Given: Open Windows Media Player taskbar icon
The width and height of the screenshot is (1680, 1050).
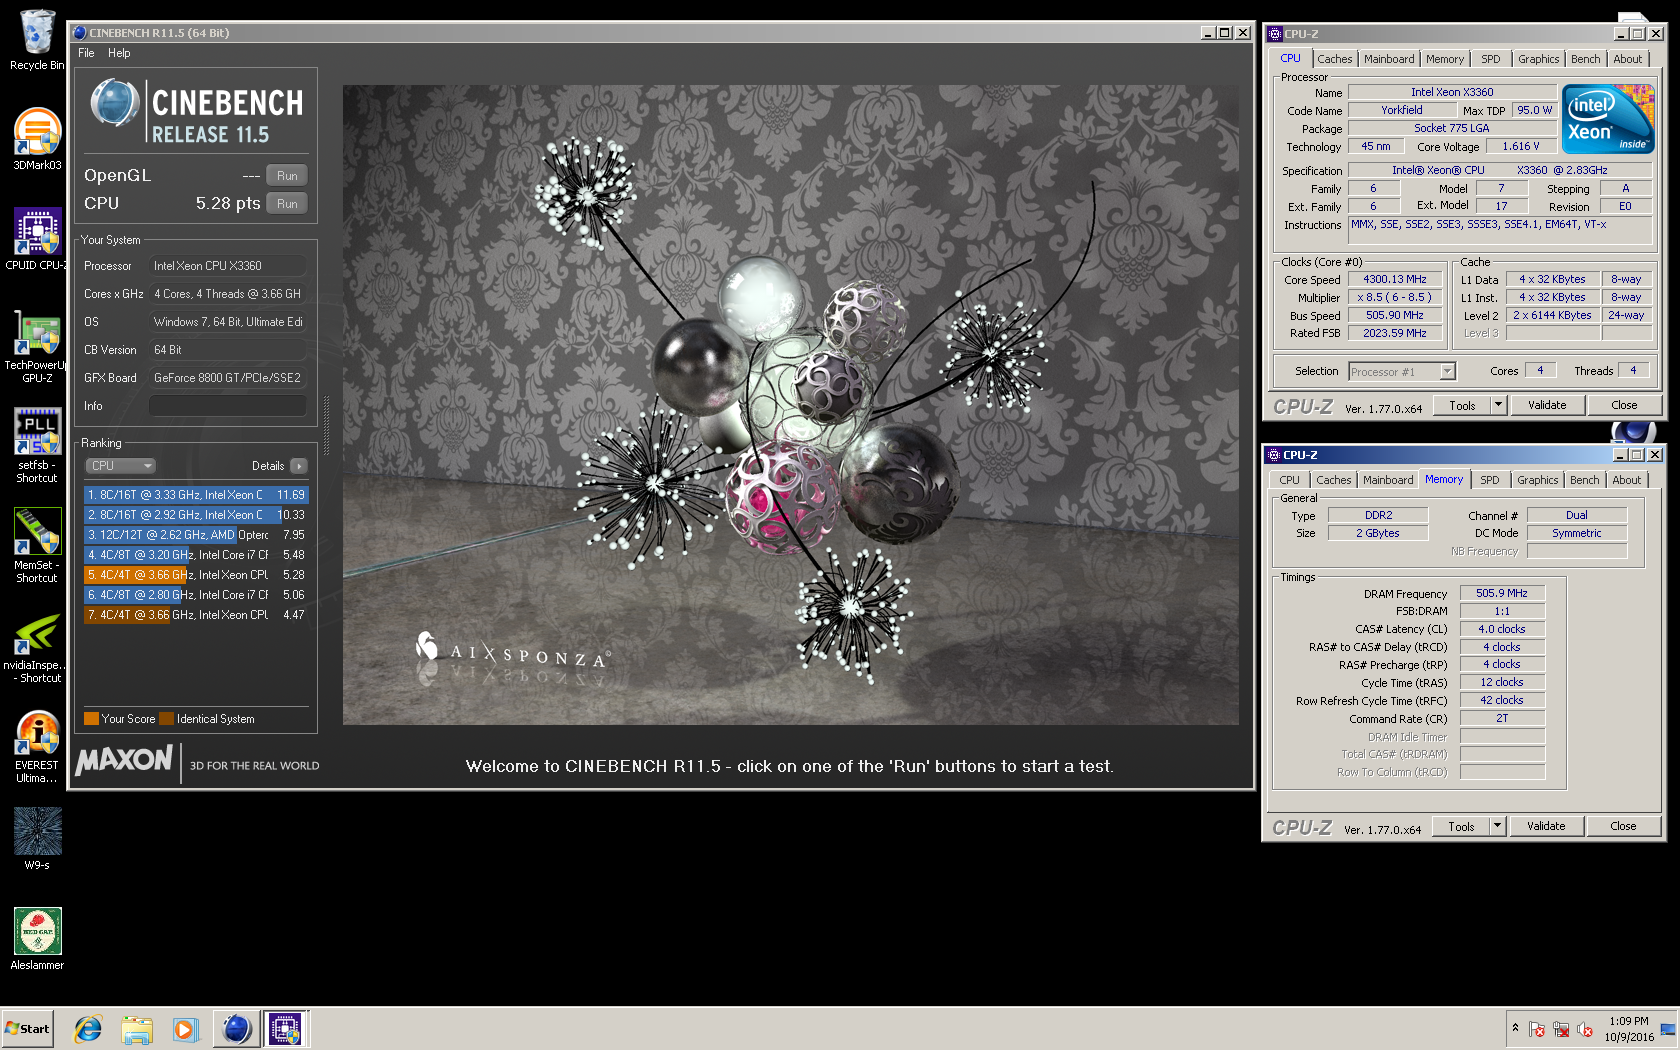Looking at the screenshot, I should coord(185,1029).
